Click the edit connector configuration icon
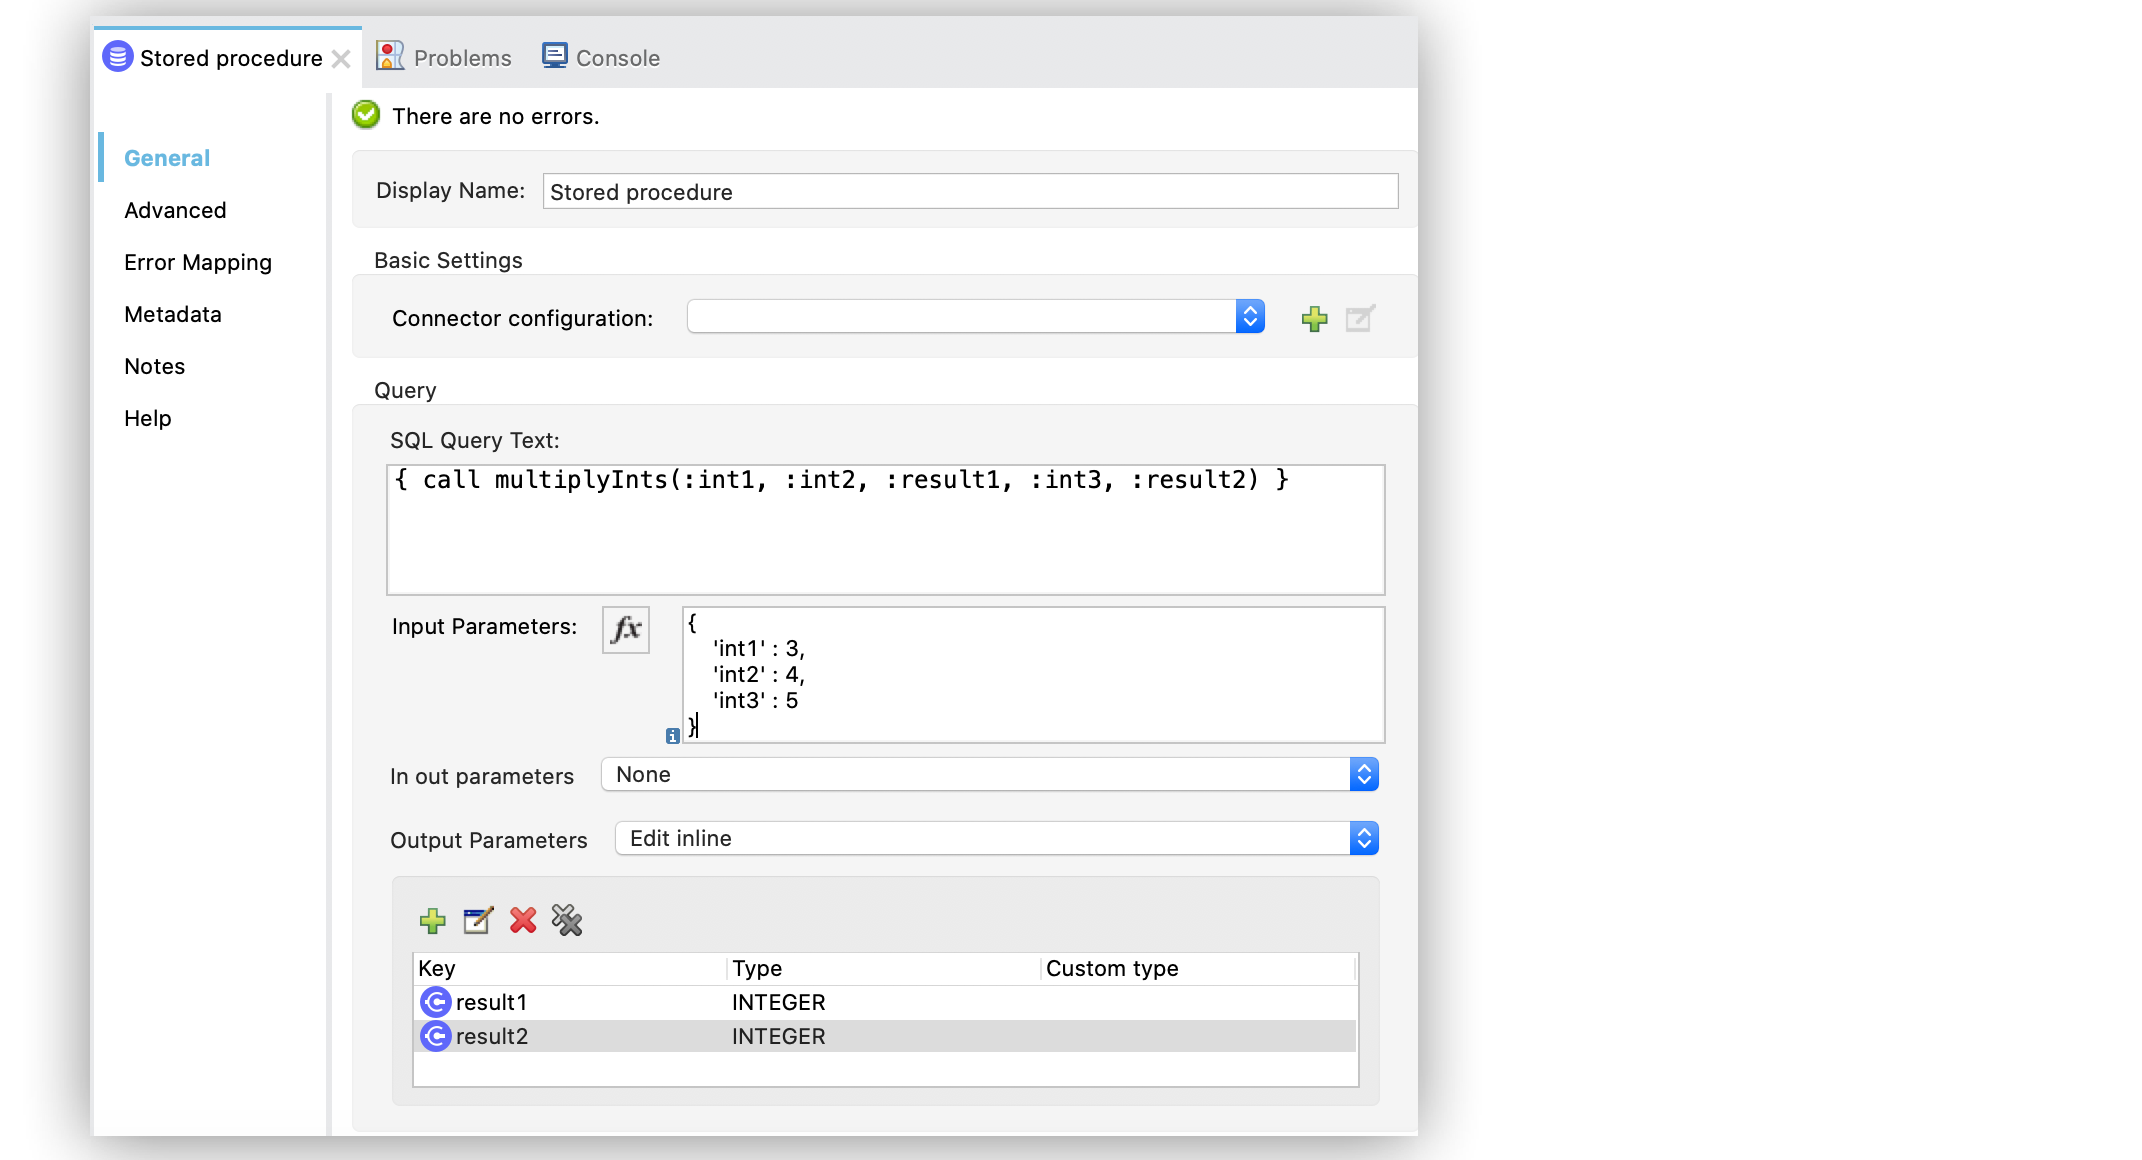The width and height of the screenshot is (2142, 1160). tap(1358, 319)
